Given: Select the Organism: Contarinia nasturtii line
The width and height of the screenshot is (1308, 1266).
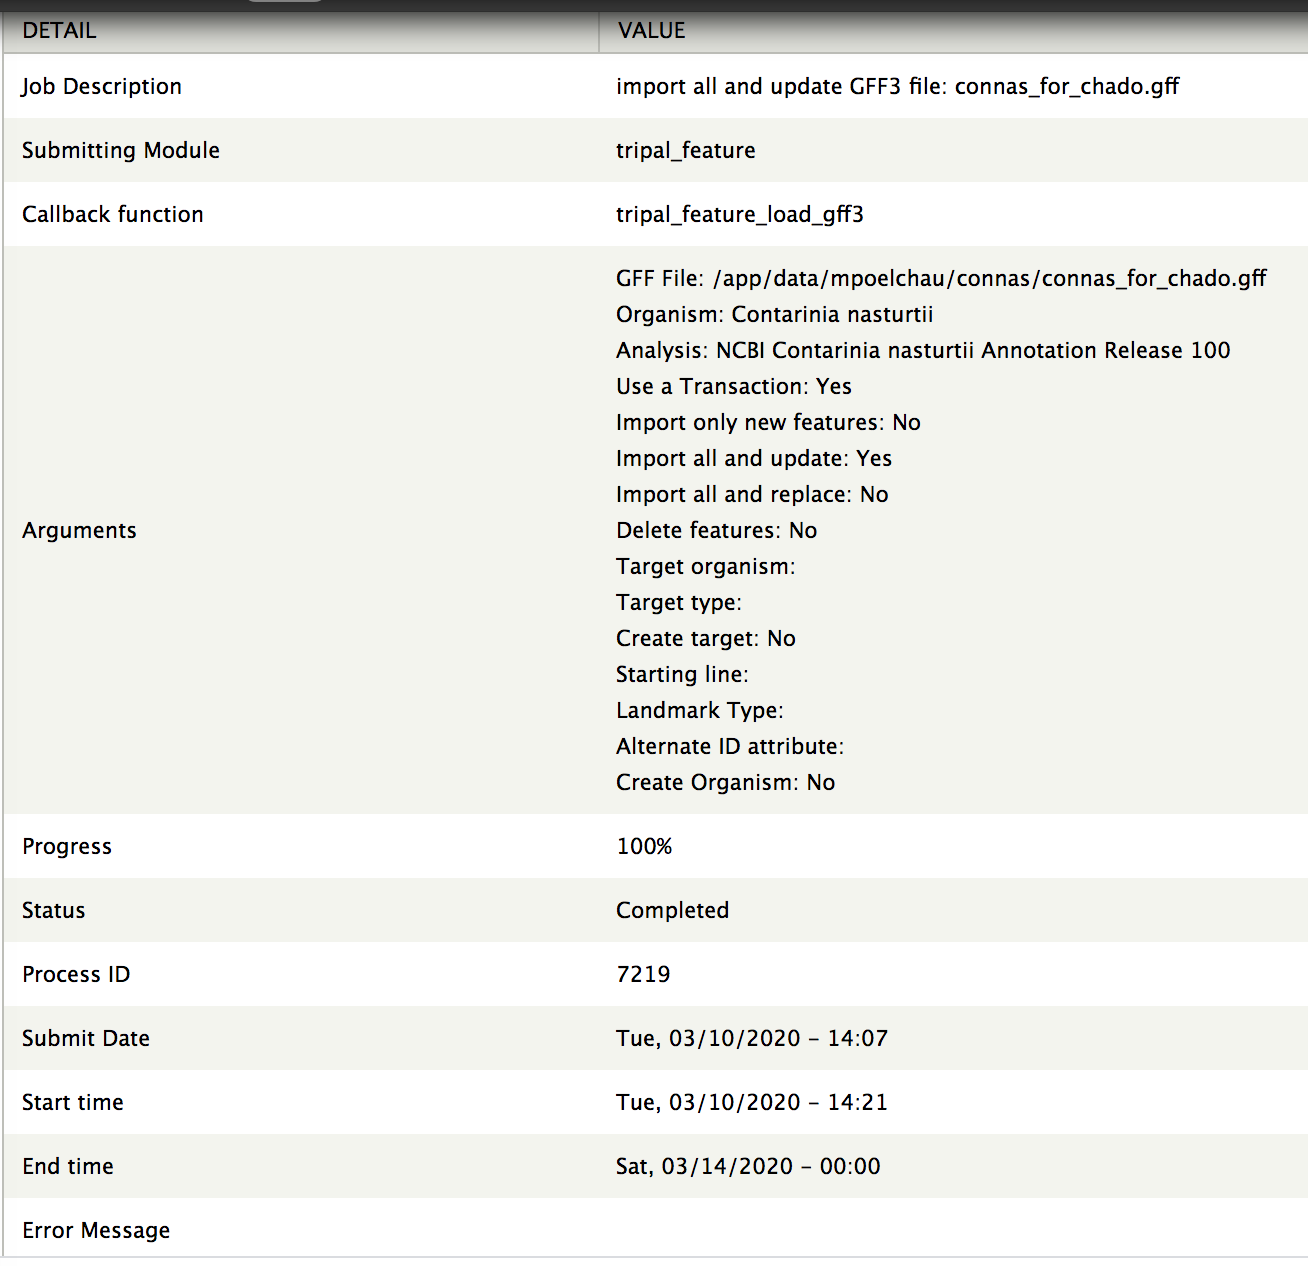Looking at the screenshot, I should click(x=775, y=315).
